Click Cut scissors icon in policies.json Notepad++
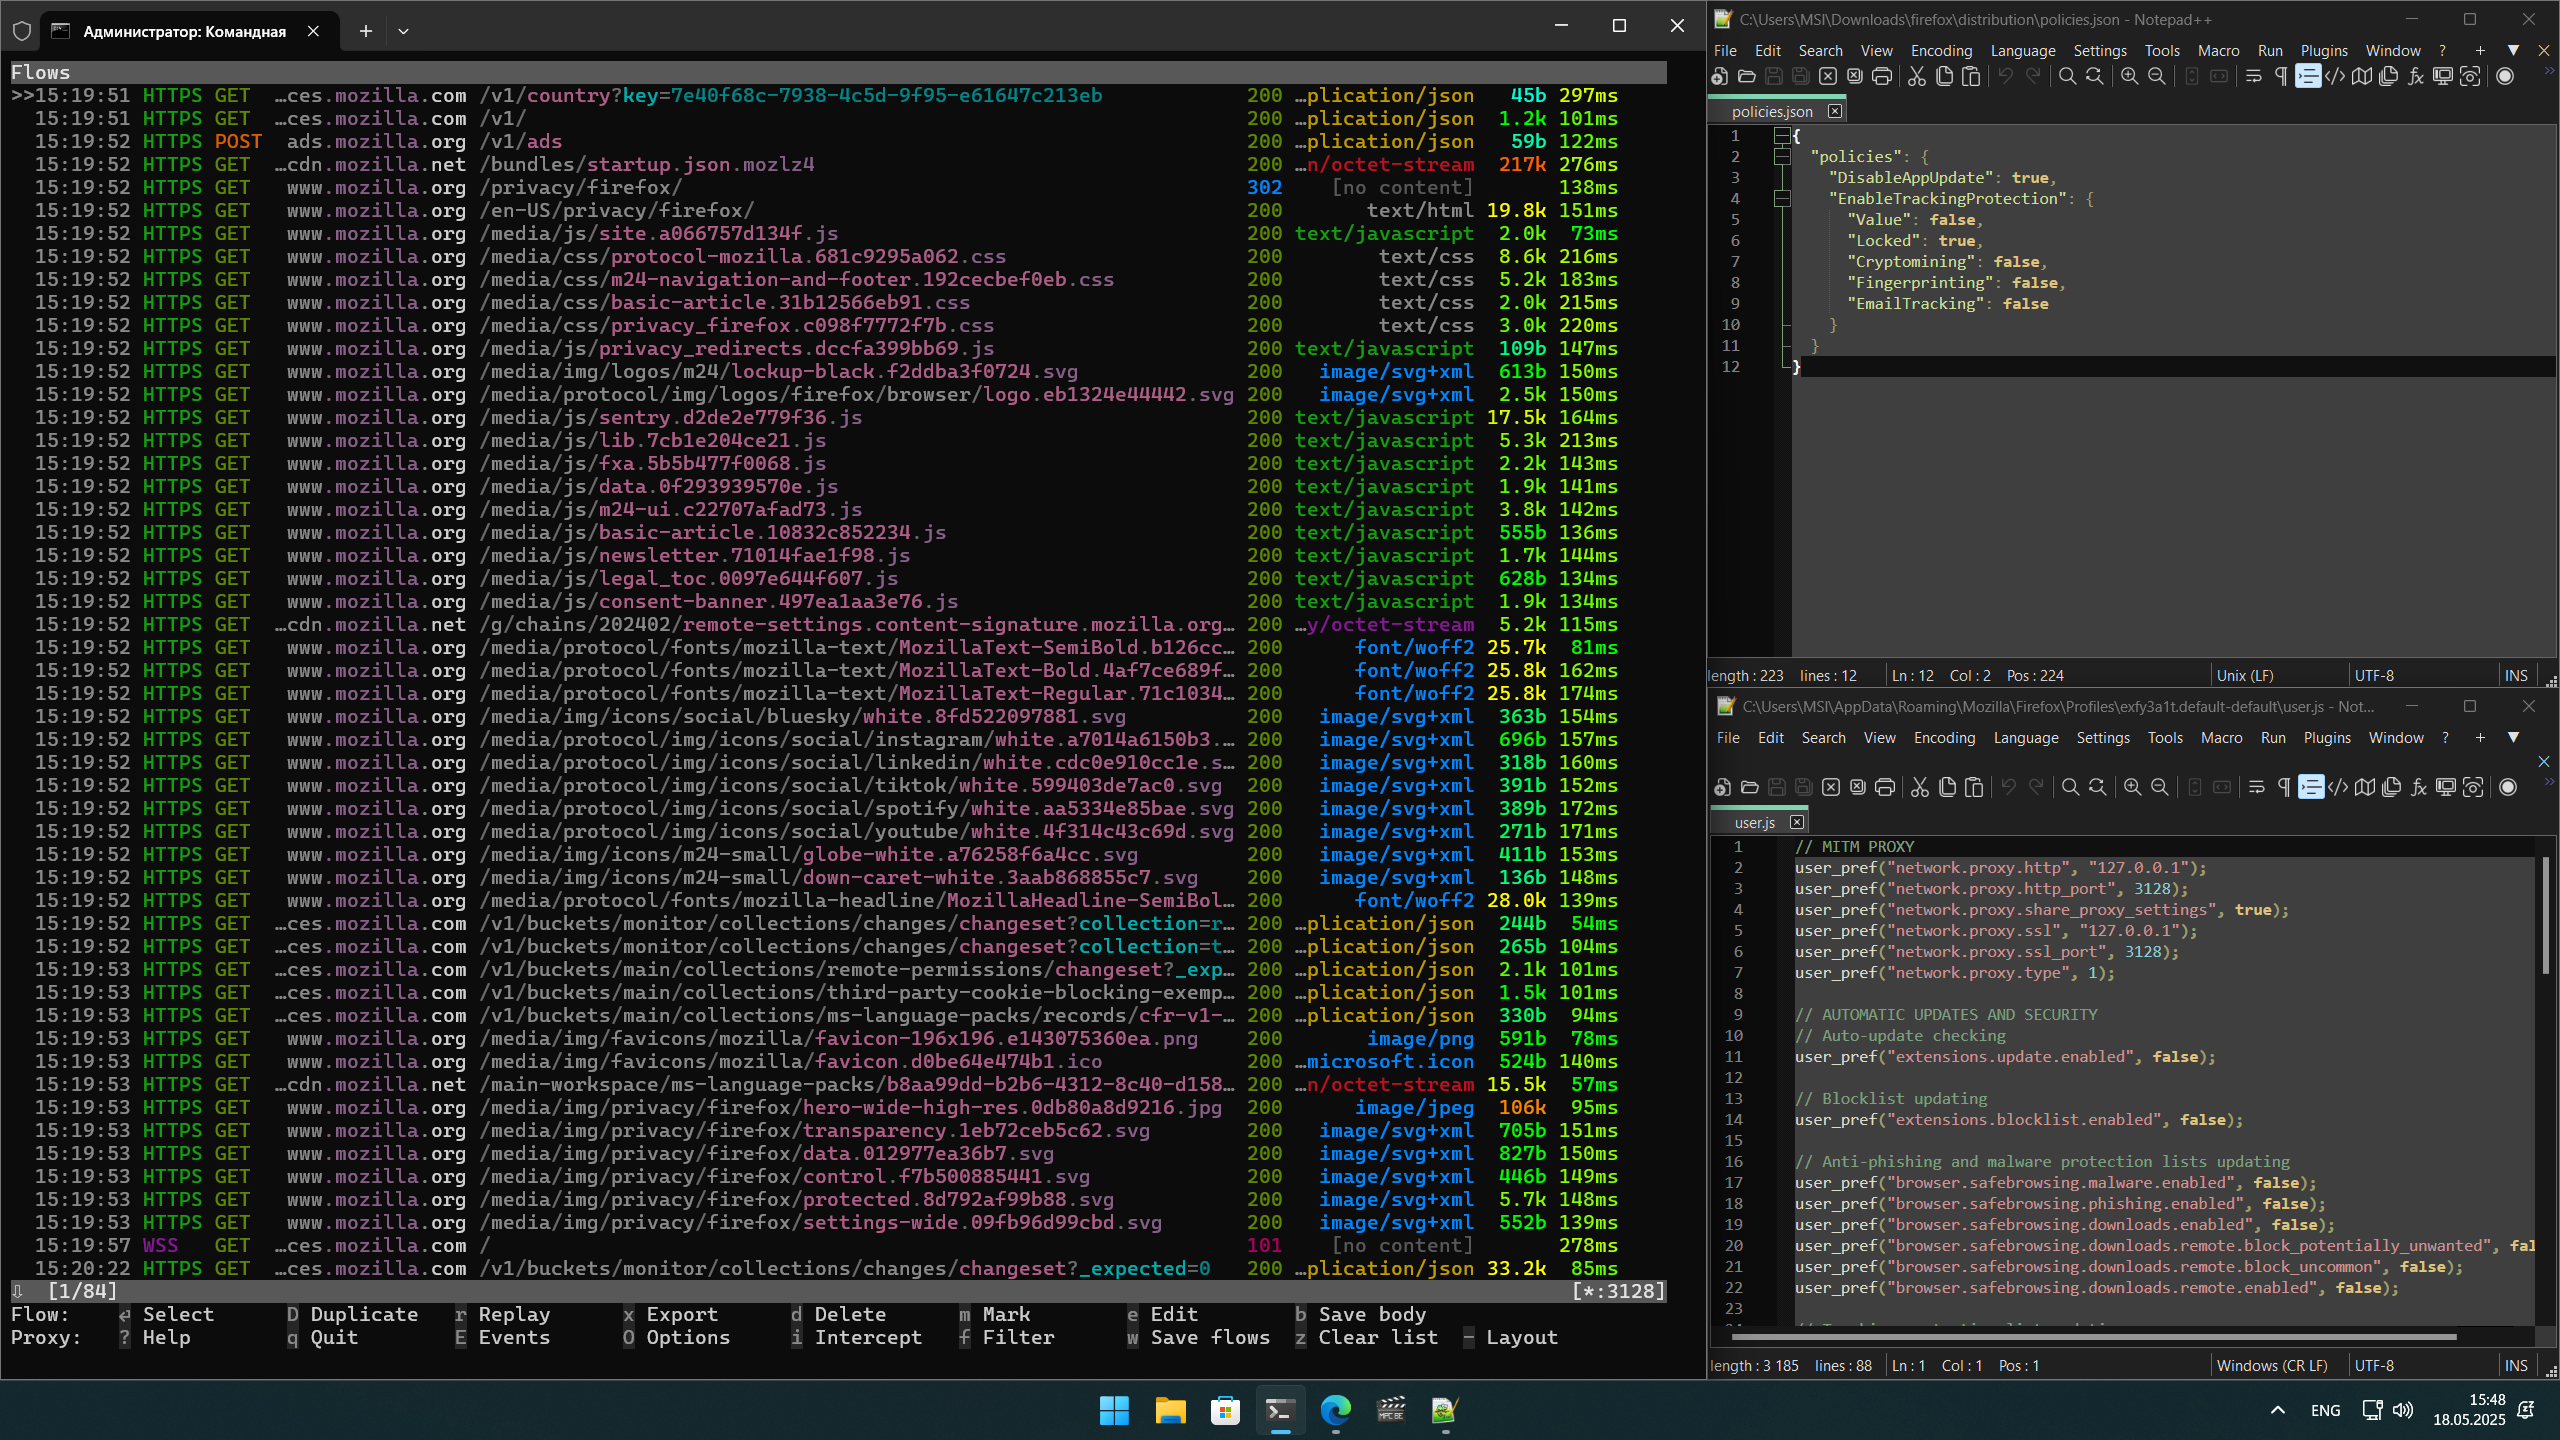This screenshot has width=2560, height=1440. pyautogui.click(x=1917, y=77)
